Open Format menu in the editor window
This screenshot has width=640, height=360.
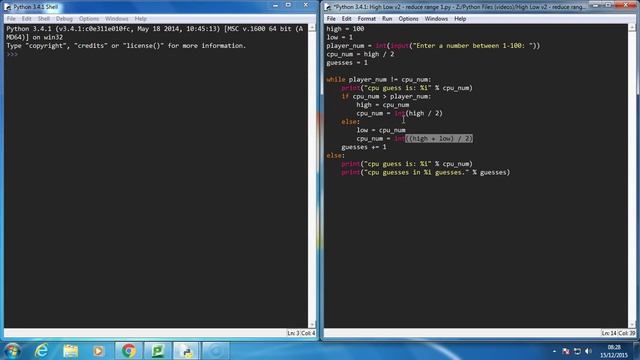[367, 19]
